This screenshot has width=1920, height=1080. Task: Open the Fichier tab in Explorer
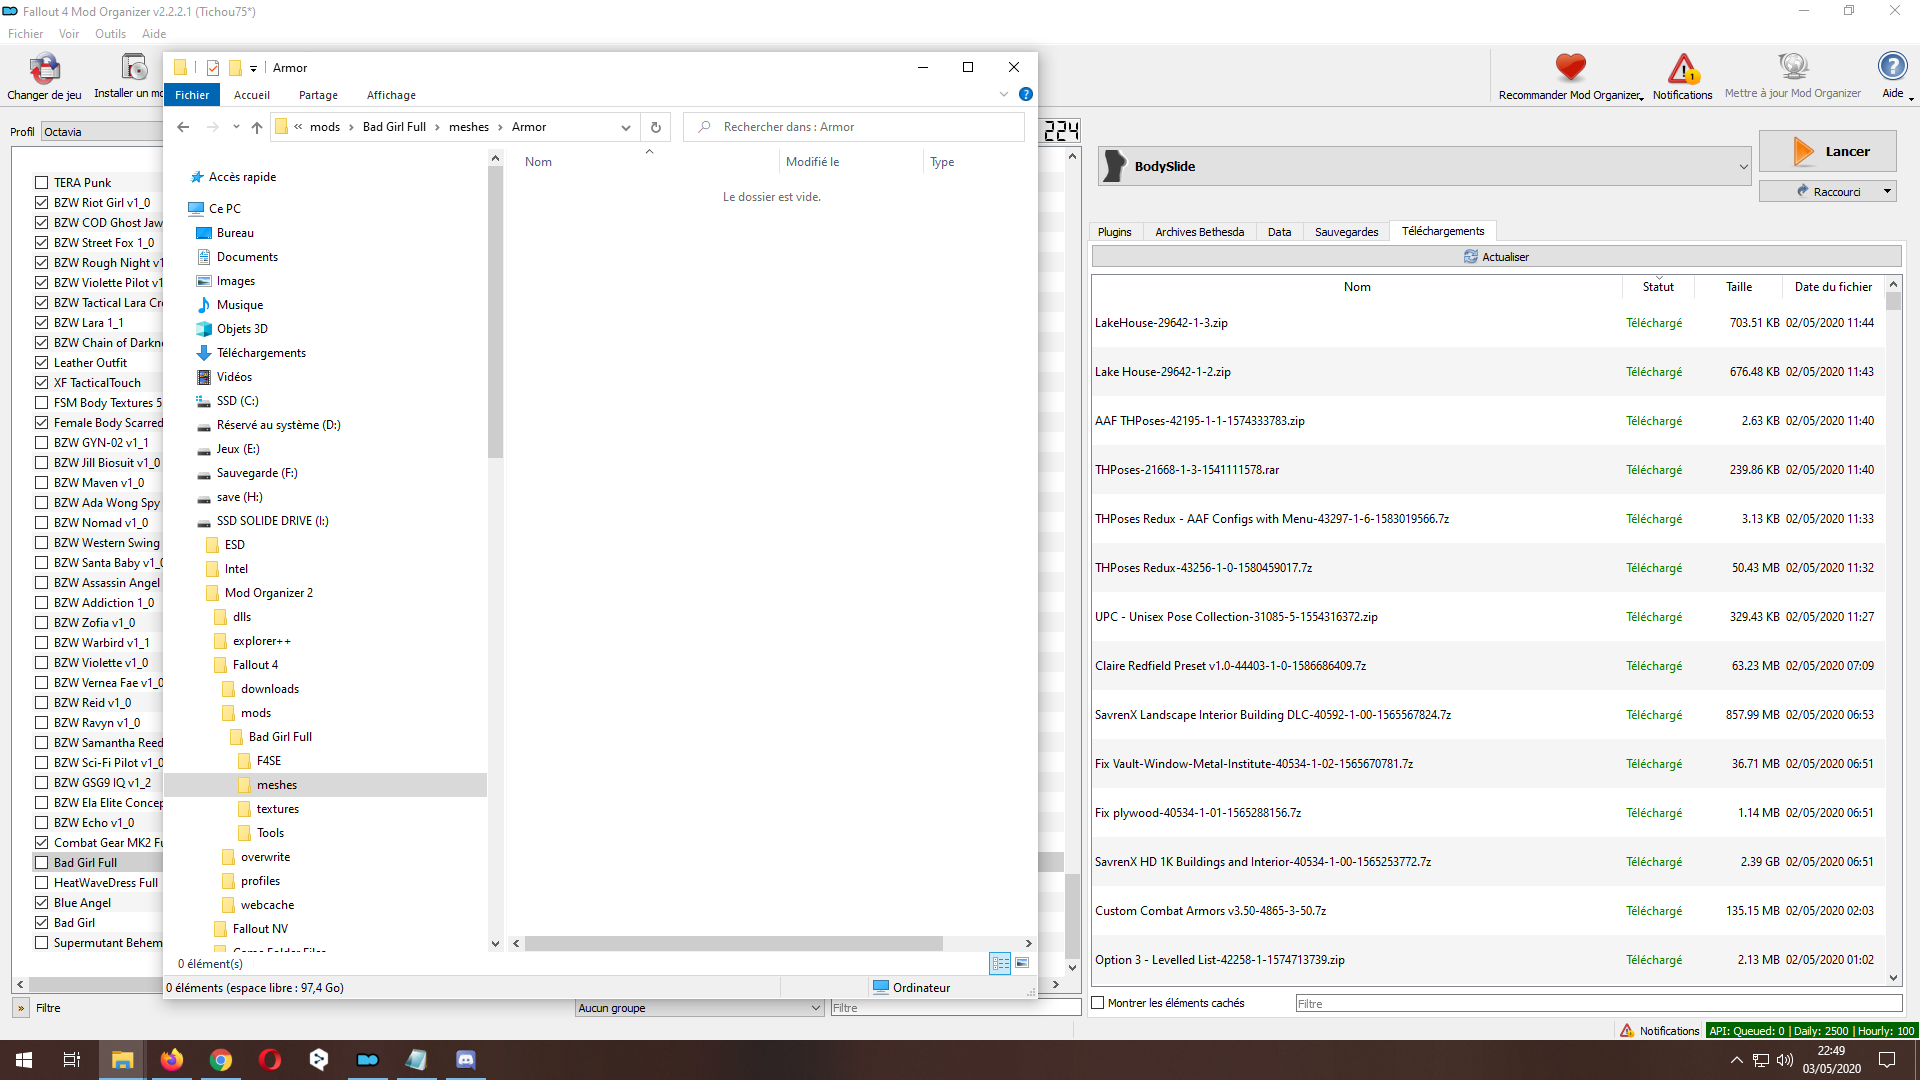pyautogui.click(x=192, y=95)
